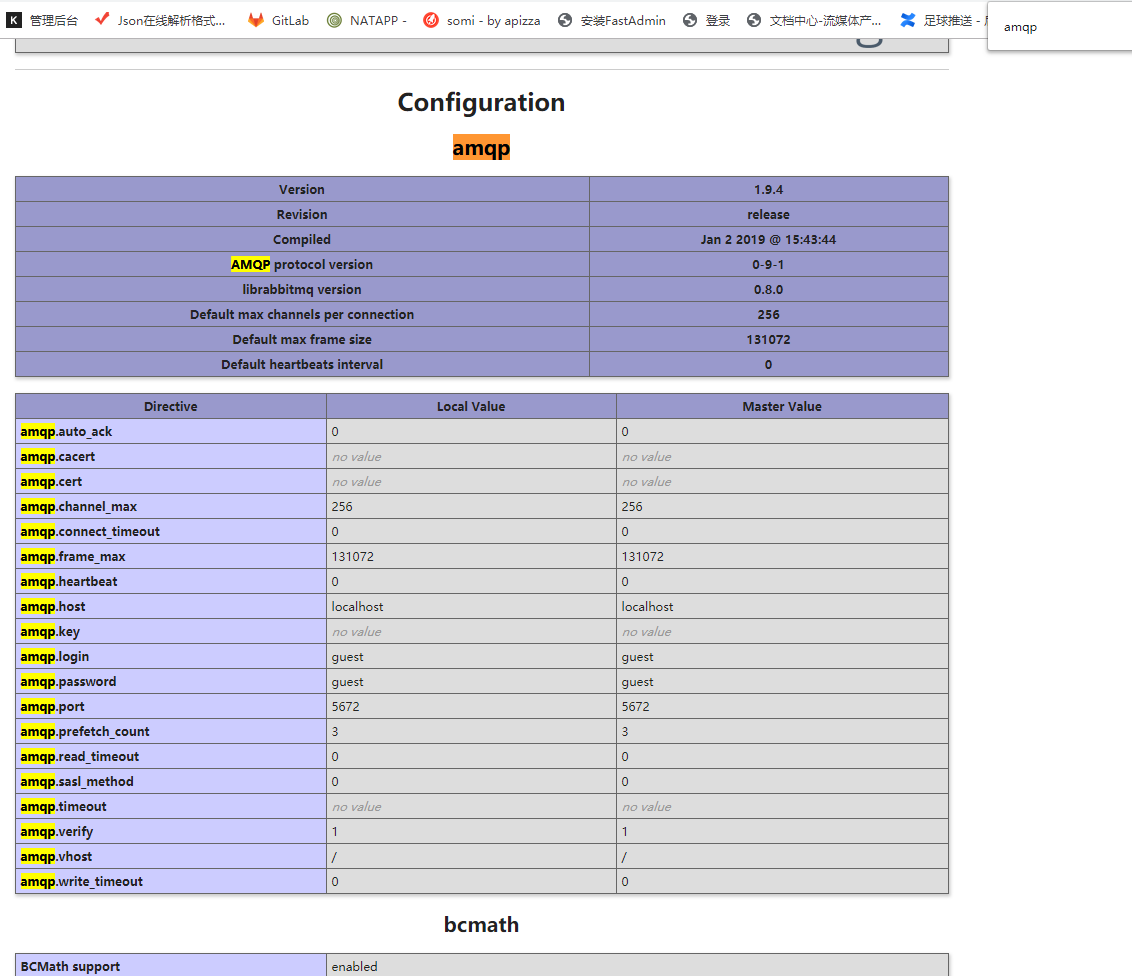The image size is (1132, 976).
Task: Select the amqp.login directive
Action: tap(55, 656)
